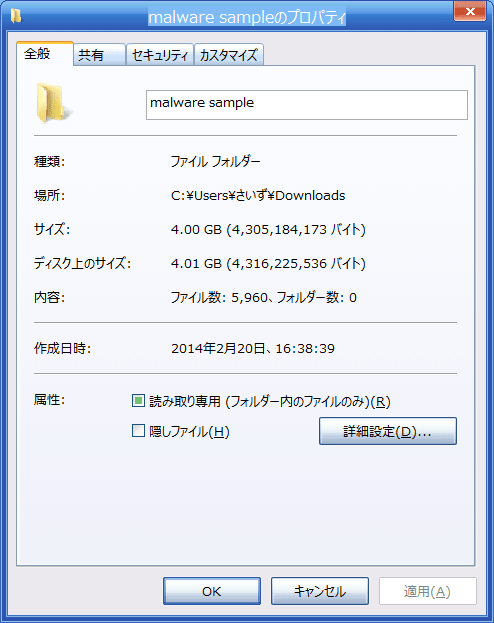494x623 pixels.
Task: Click the location path C:¥Users¥さいず¥Downloads
Action: click(258, 195)
